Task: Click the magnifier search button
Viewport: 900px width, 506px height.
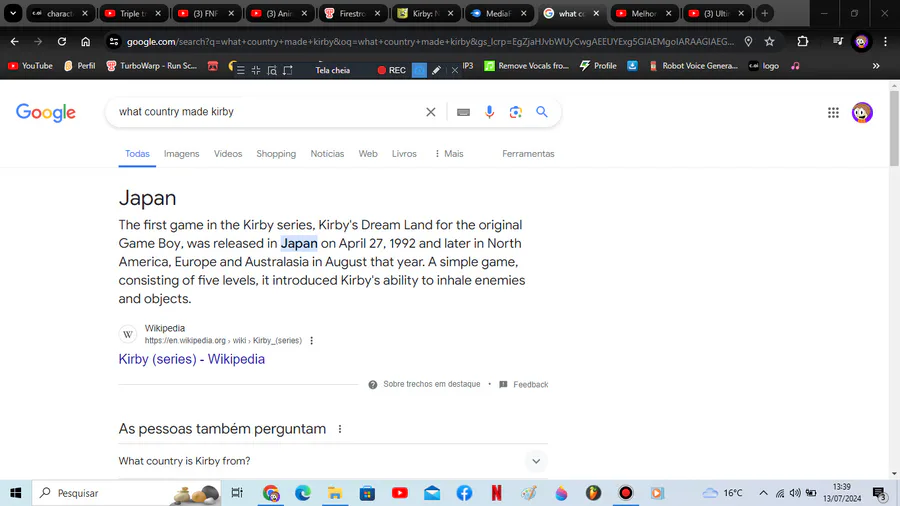Action: pyautogui.click(x=542, y=112)
